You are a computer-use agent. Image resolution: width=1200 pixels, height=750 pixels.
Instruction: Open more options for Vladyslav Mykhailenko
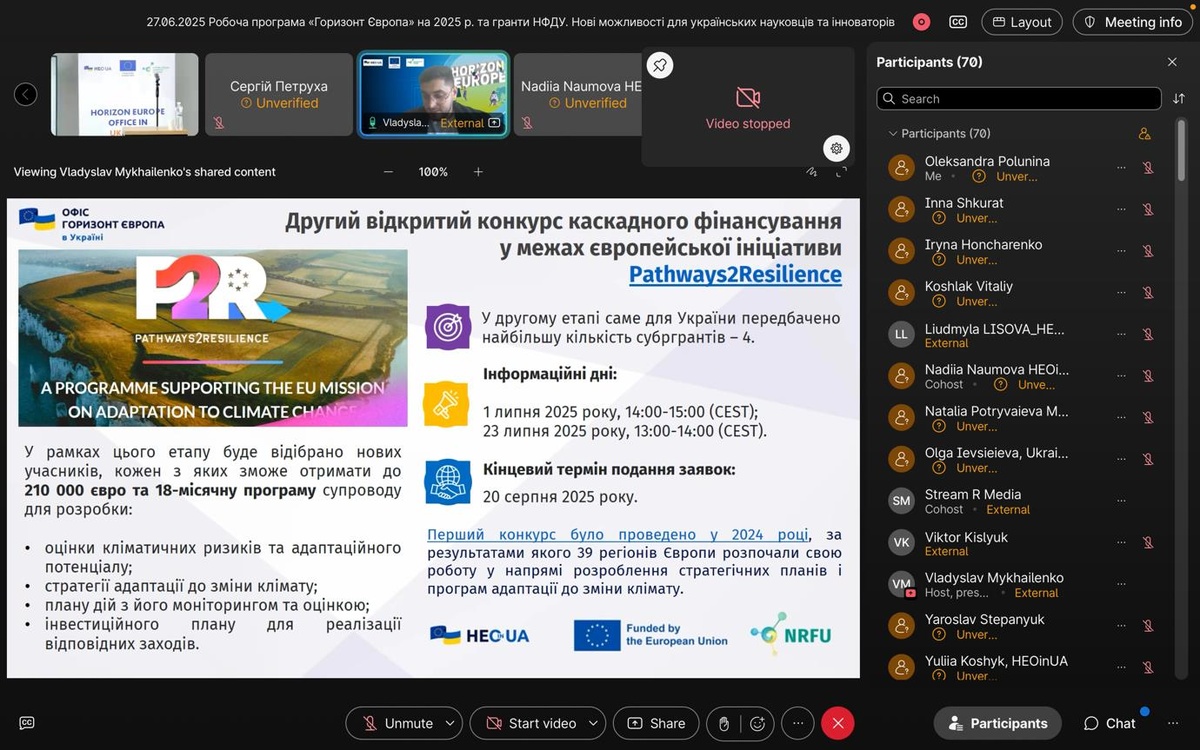click(x=1122, y=584)
